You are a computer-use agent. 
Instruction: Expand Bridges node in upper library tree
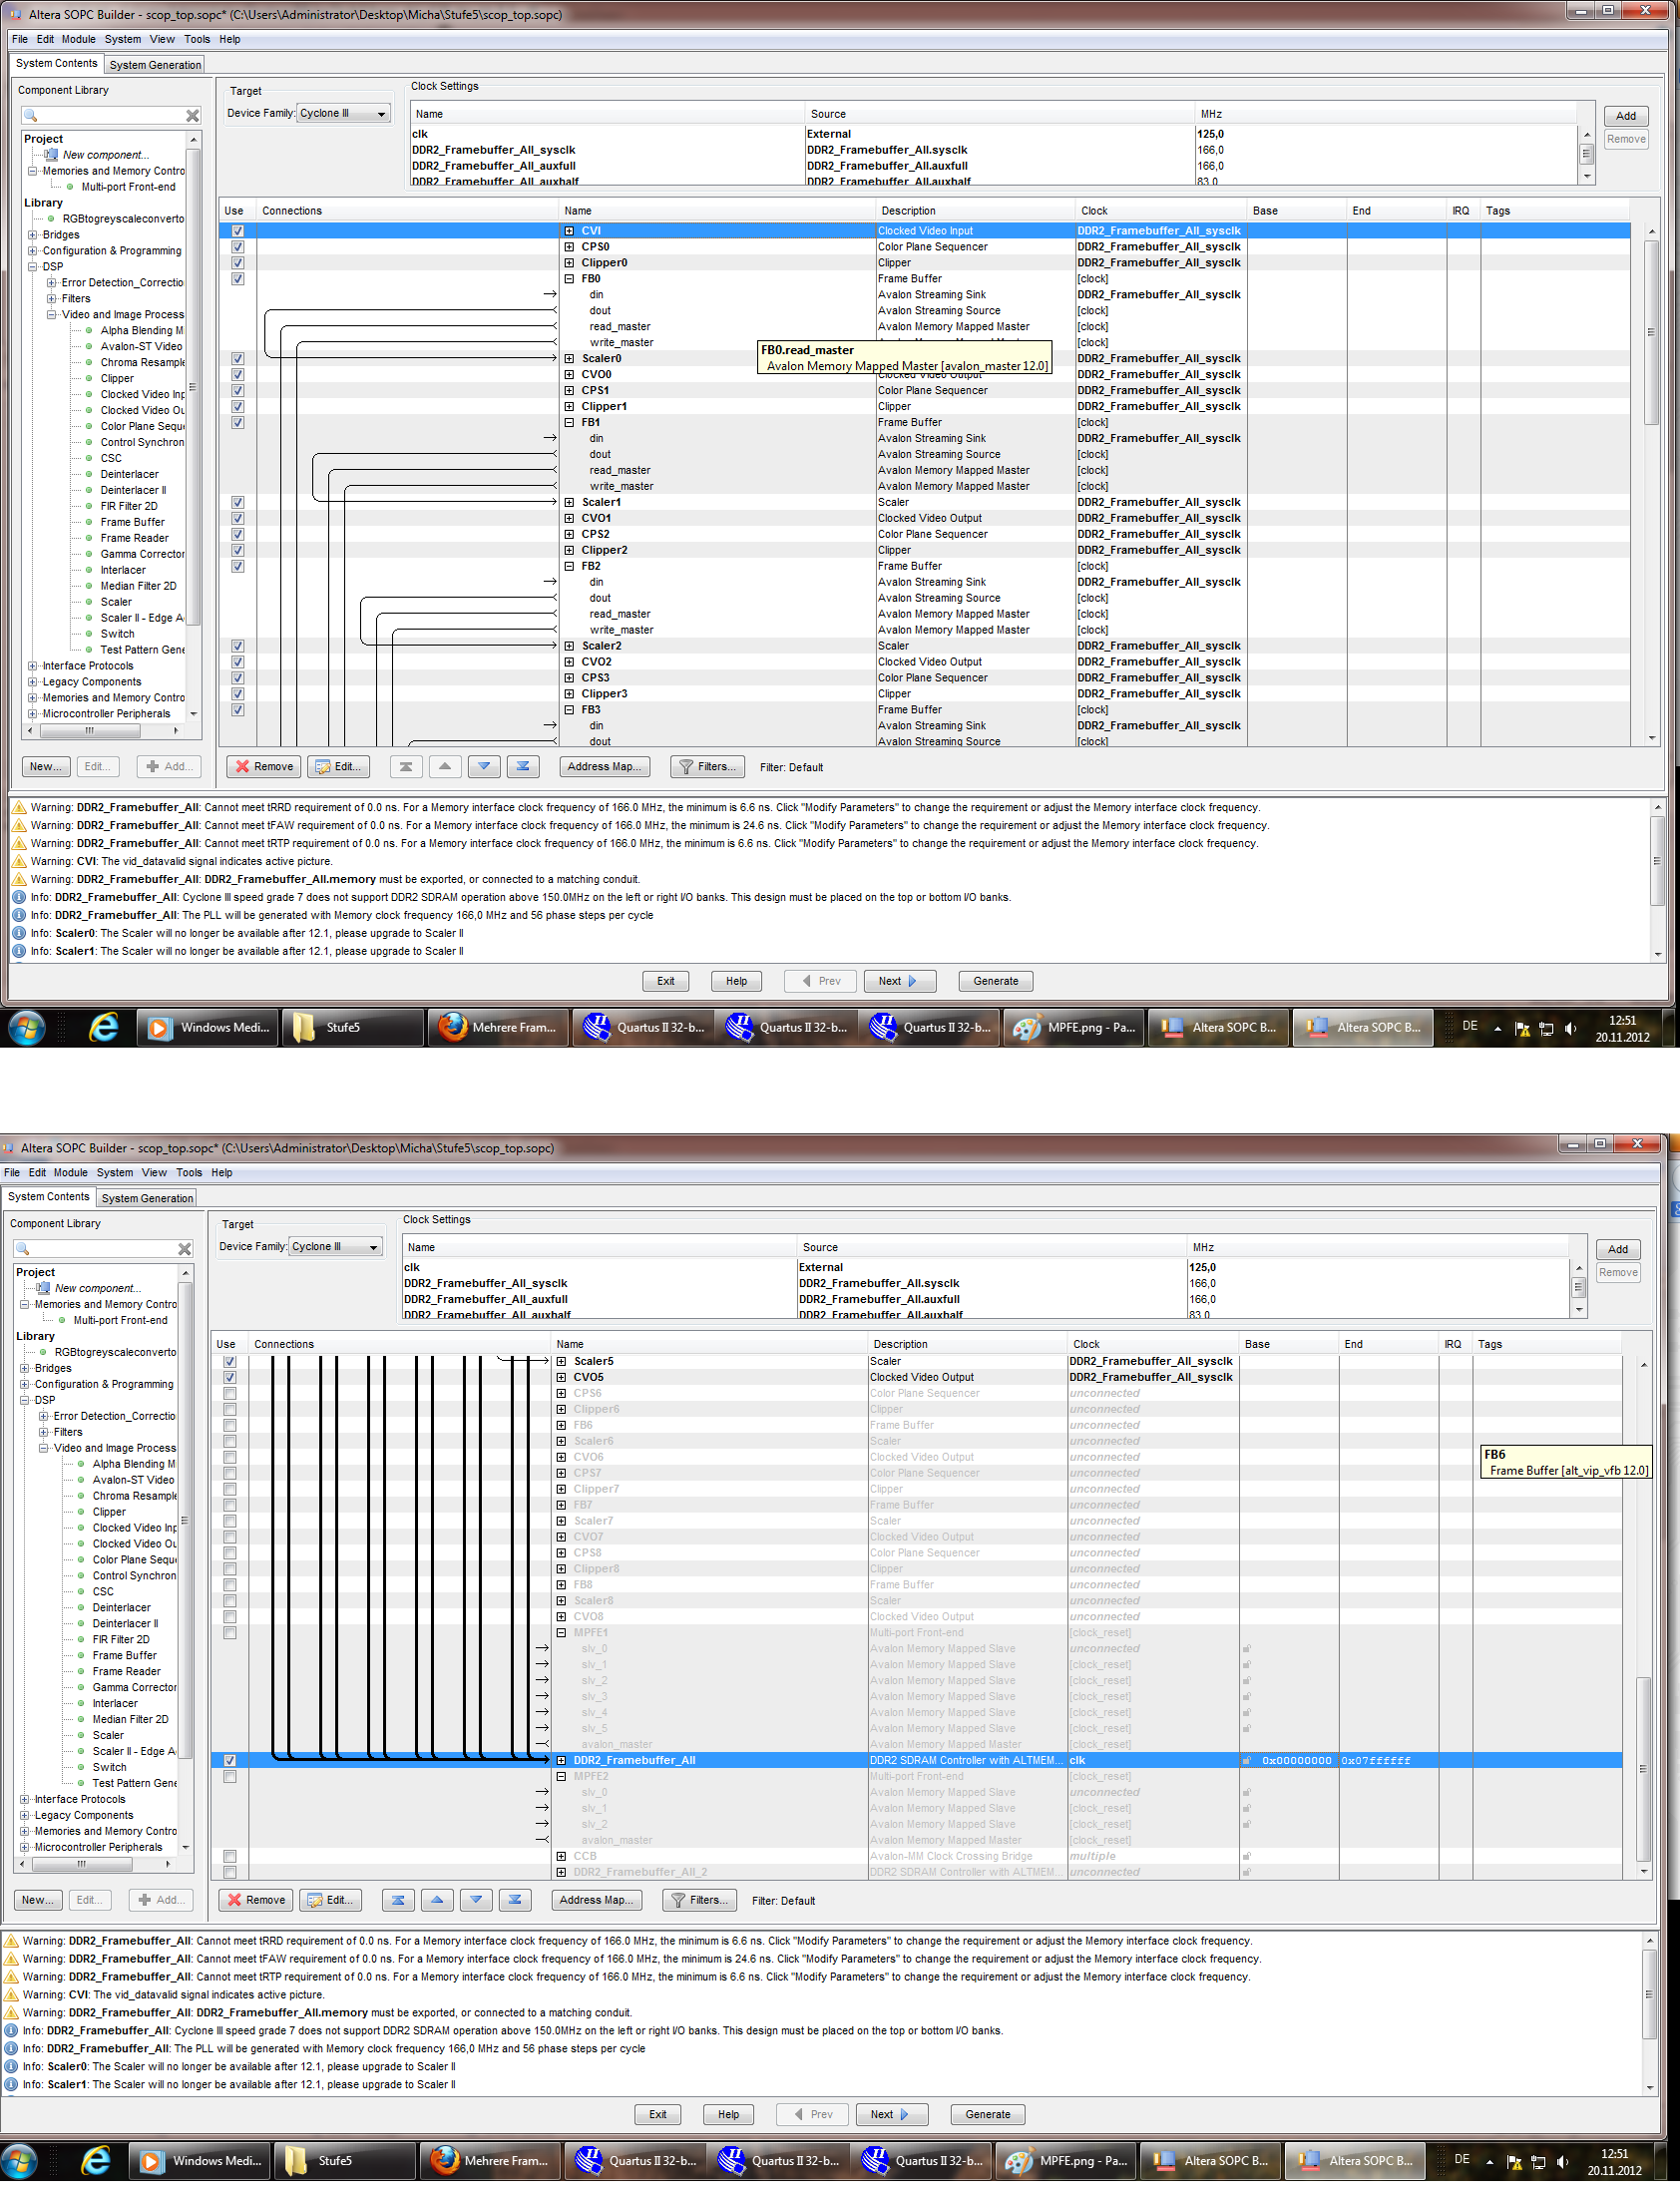[33, 235]
